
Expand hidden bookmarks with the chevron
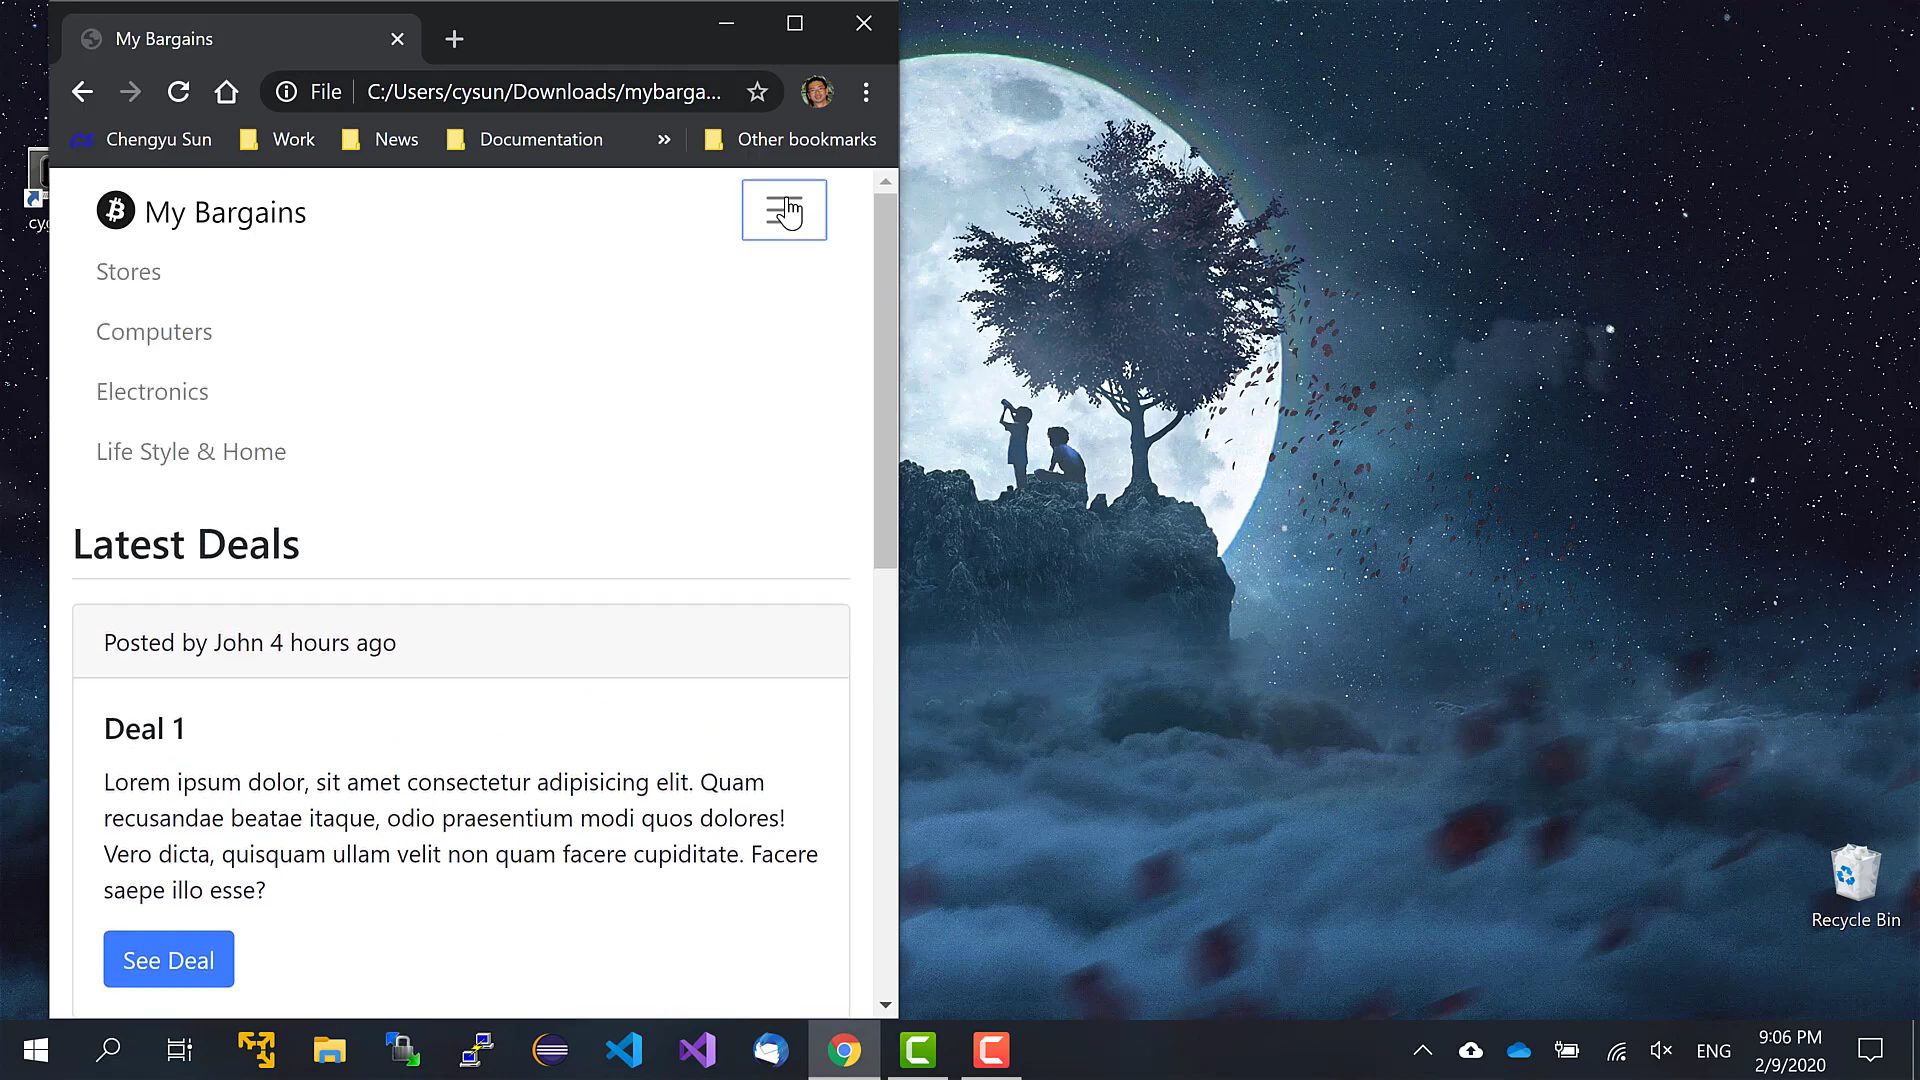(x=664, y=140)
